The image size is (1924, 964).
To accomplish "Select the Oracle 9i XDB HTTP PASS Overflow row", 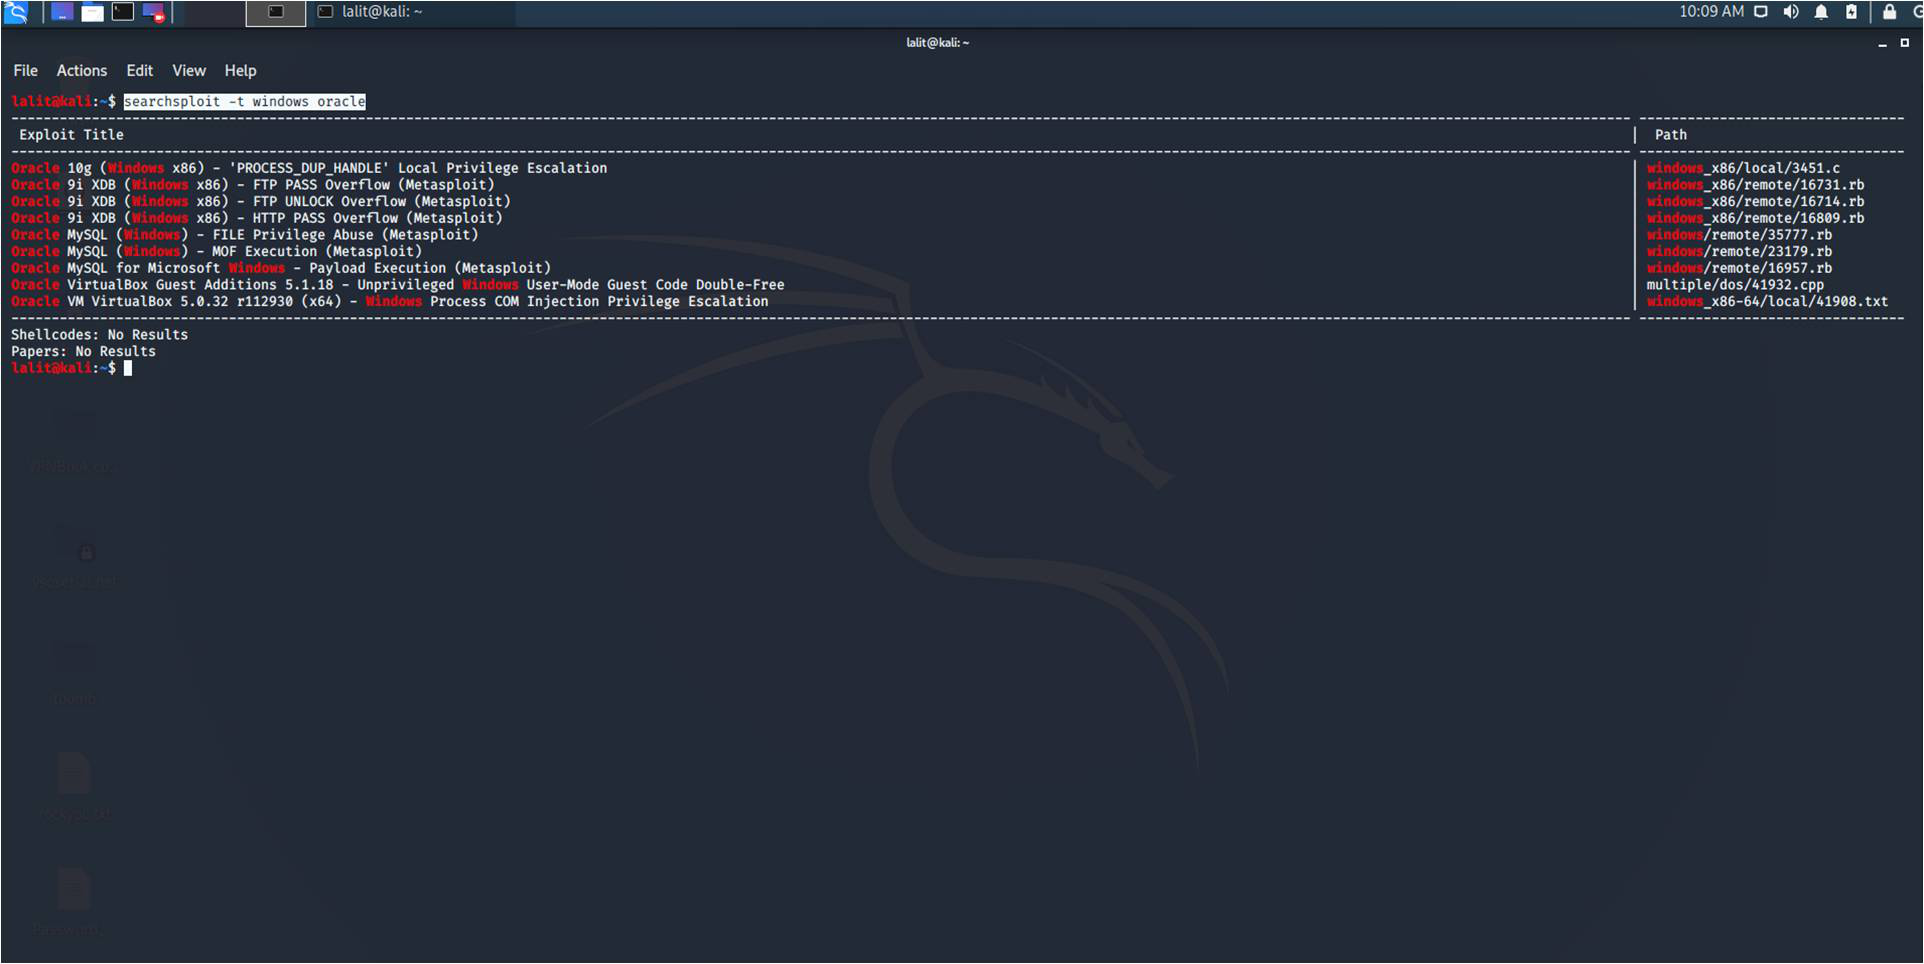I will 257,218.
